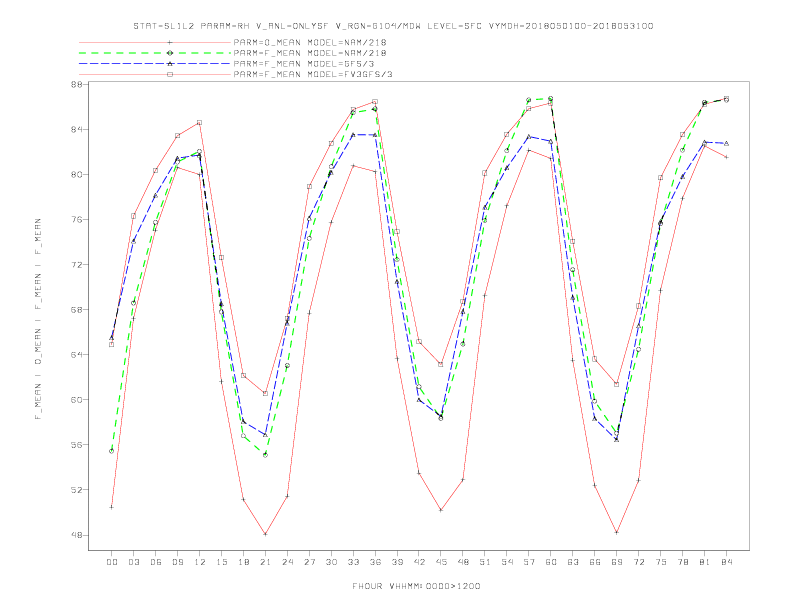Click x-axis forecast hour label 39
The image size is (792, 612).
pos(397,562)
